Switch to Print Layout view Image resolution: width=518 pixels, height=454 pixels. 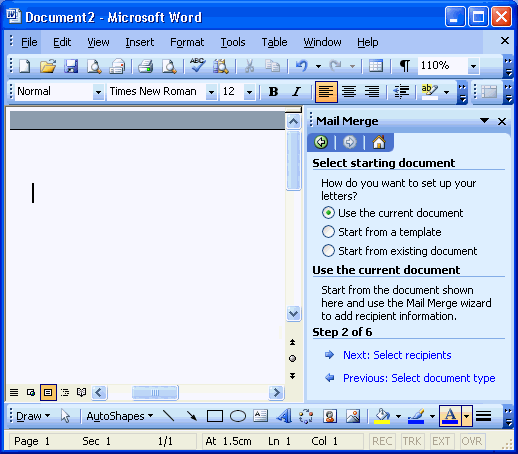[48, 392]
